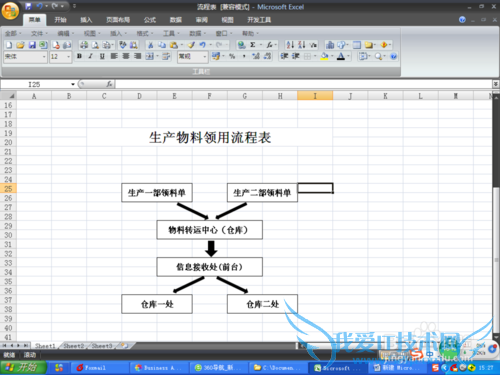Increase indent in the toolbar

click(296, 56)
